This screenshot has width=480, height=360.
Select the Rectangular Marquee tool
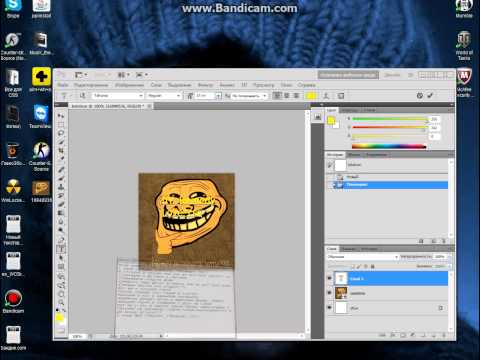point(61,124)
